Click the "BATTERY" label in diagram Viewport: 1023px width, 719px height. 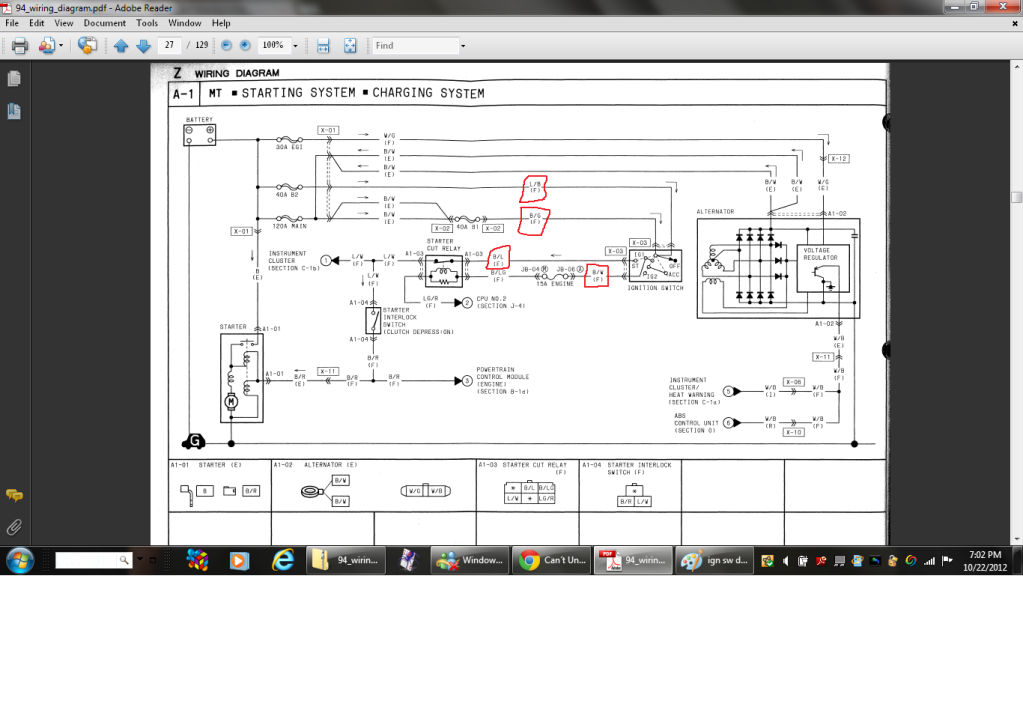coord(199,119)
